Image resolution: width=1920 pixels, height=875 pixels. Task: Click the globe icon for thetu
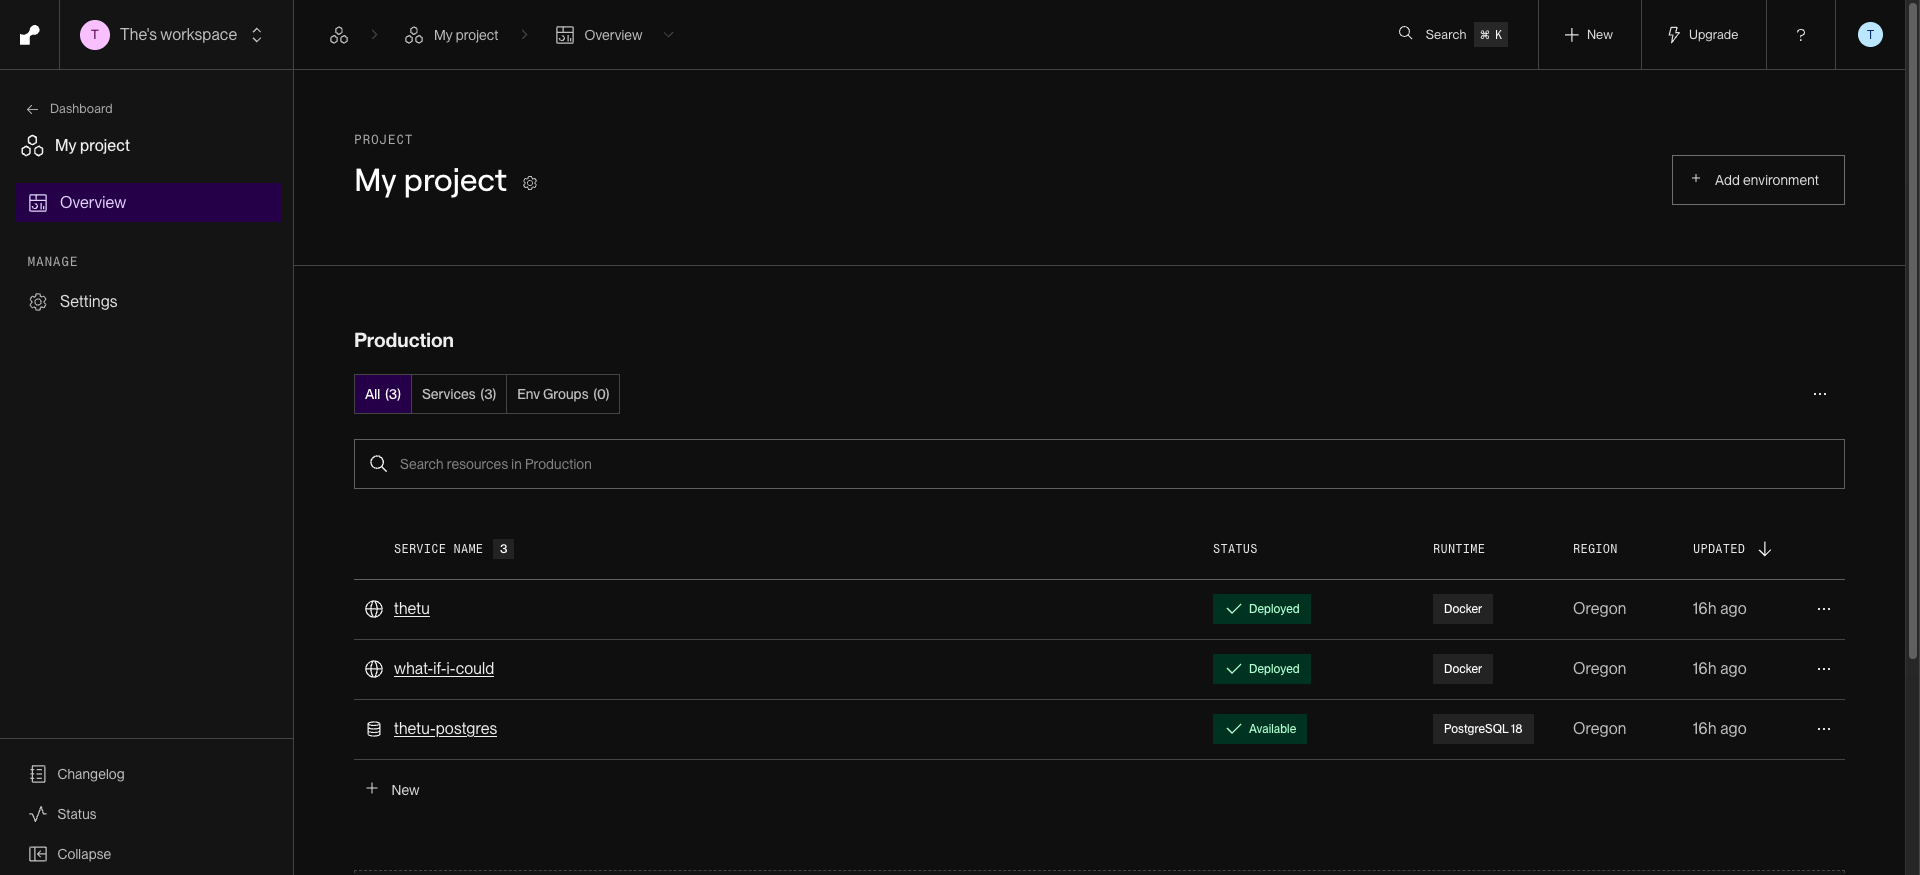(x=374, y=609)
